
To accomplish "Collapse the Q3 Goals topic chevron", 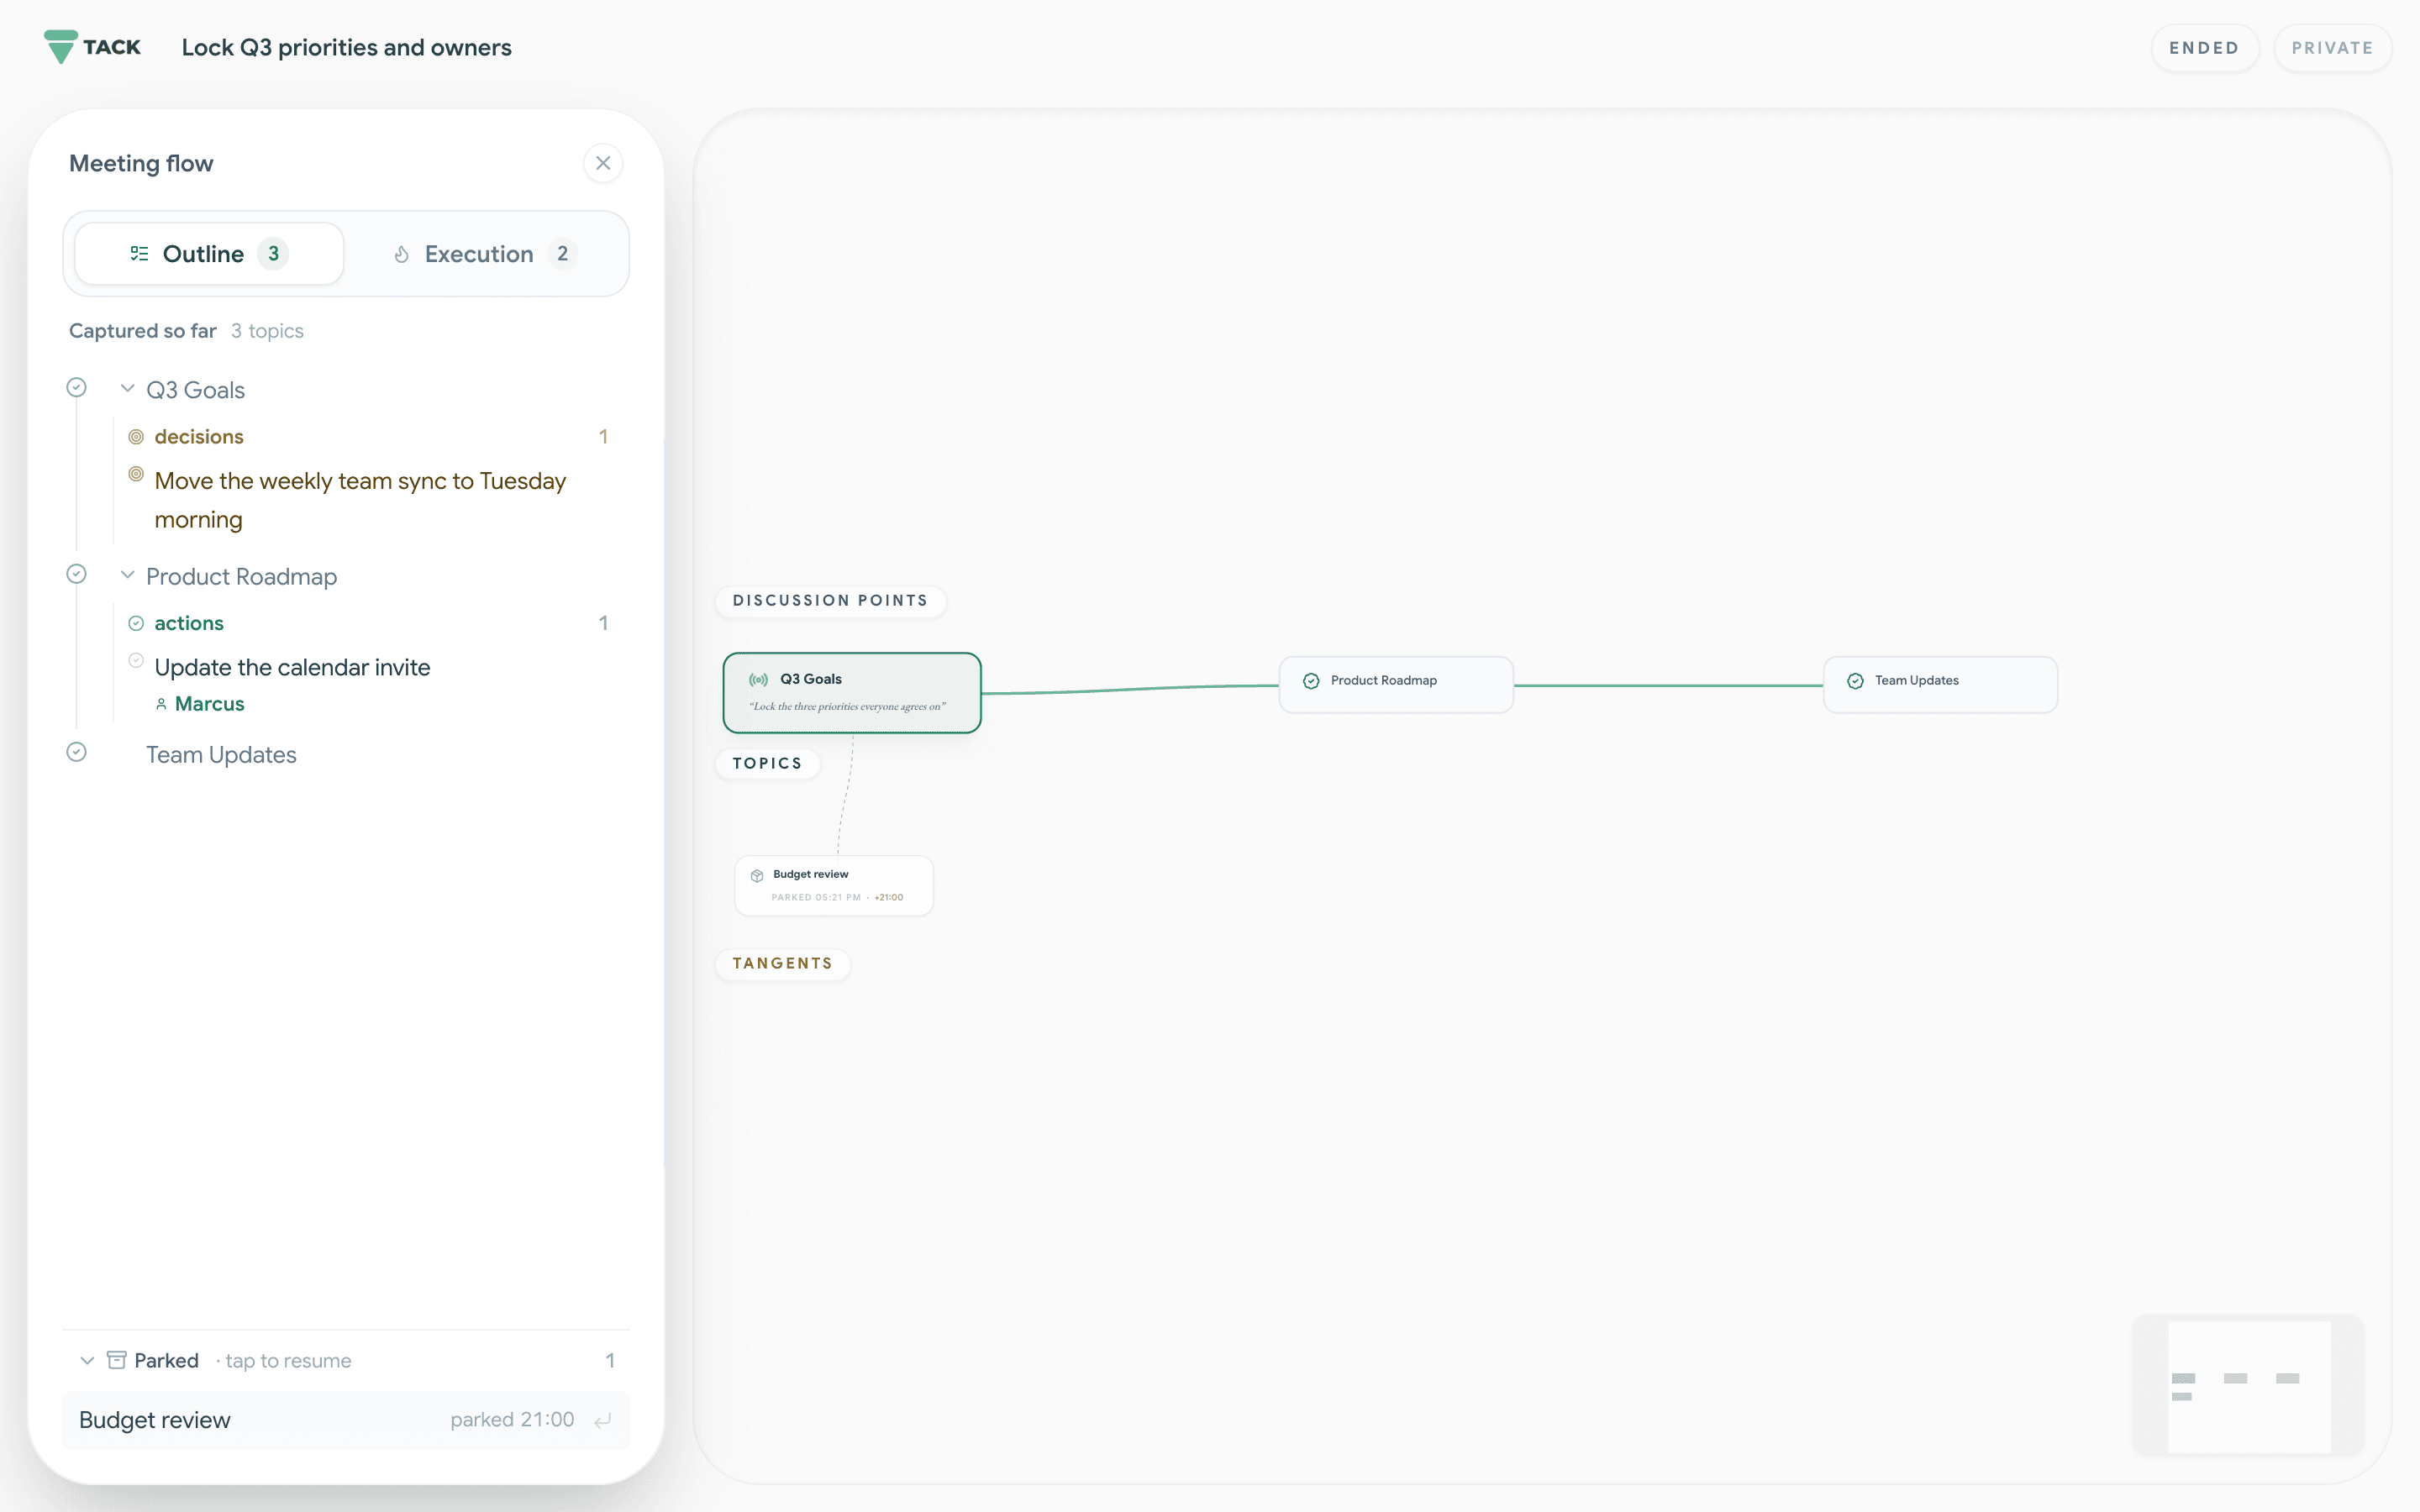I will coord(127,388).
